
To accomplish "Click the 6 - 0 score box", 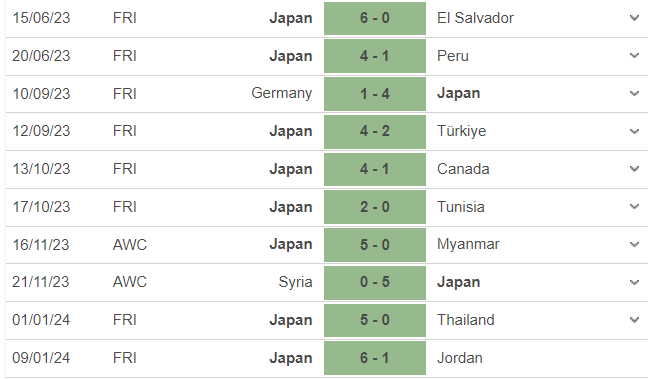I will pyautogui.click(x=375, y=18).
